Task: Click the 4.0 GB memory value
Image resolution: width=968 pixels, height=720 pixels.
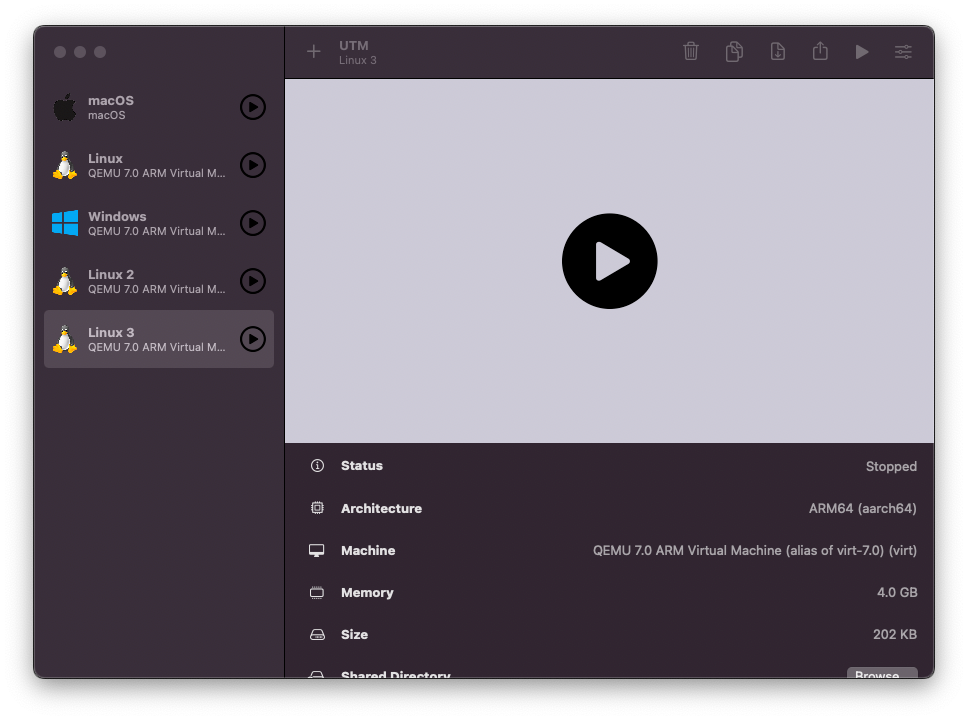Action: 897,593
